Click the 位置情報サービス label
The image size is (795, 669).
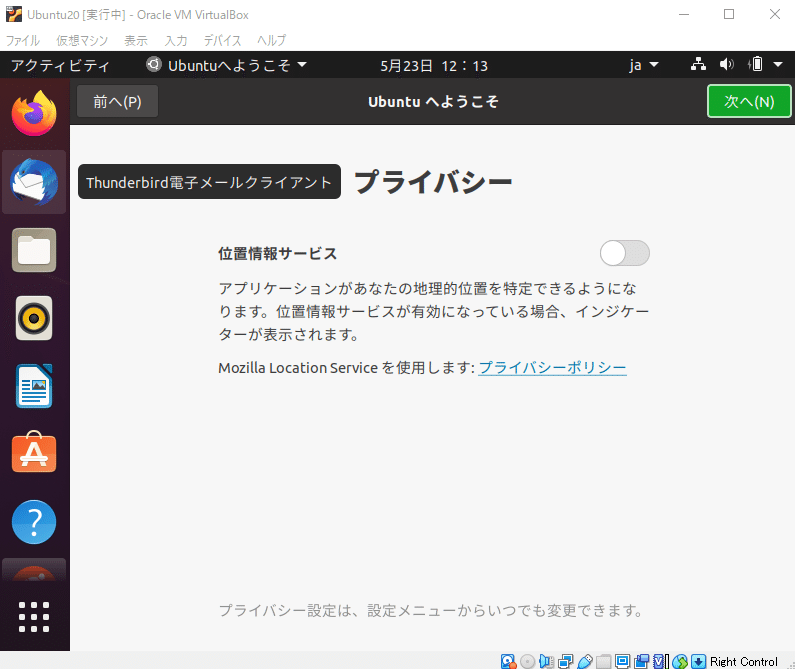[x=277, y=253]
